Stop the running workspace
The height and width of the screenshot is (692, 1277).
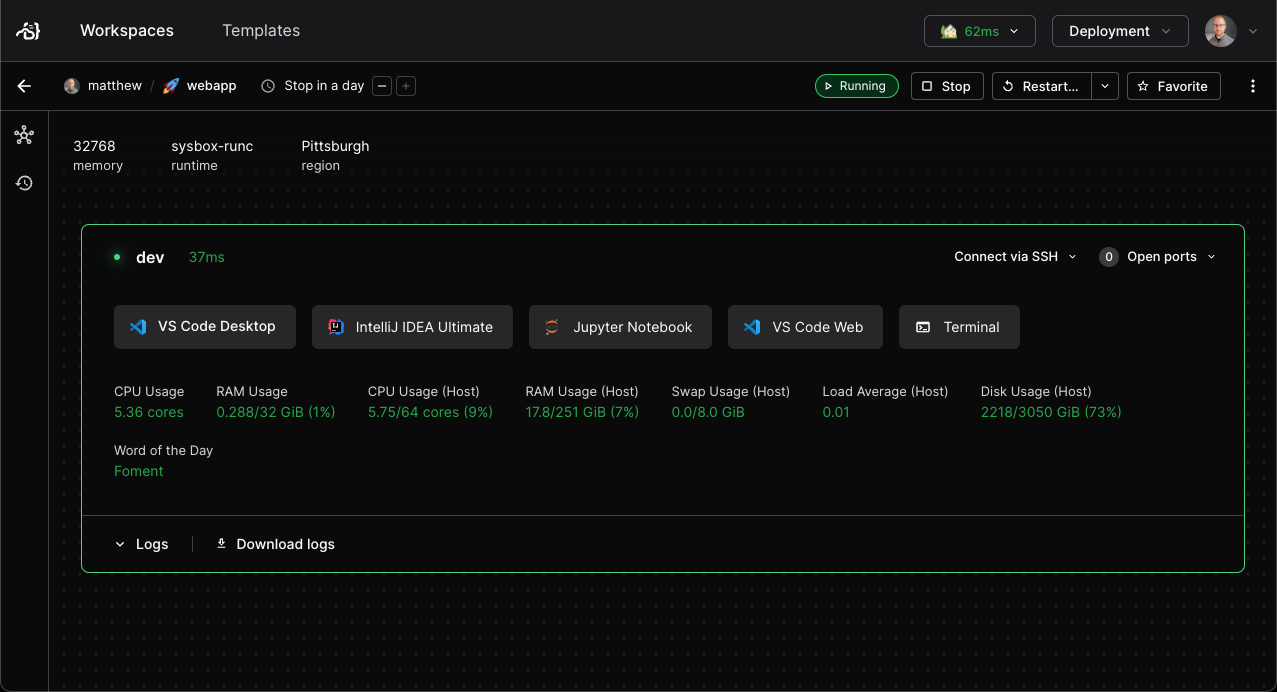[x=946, y=86]
